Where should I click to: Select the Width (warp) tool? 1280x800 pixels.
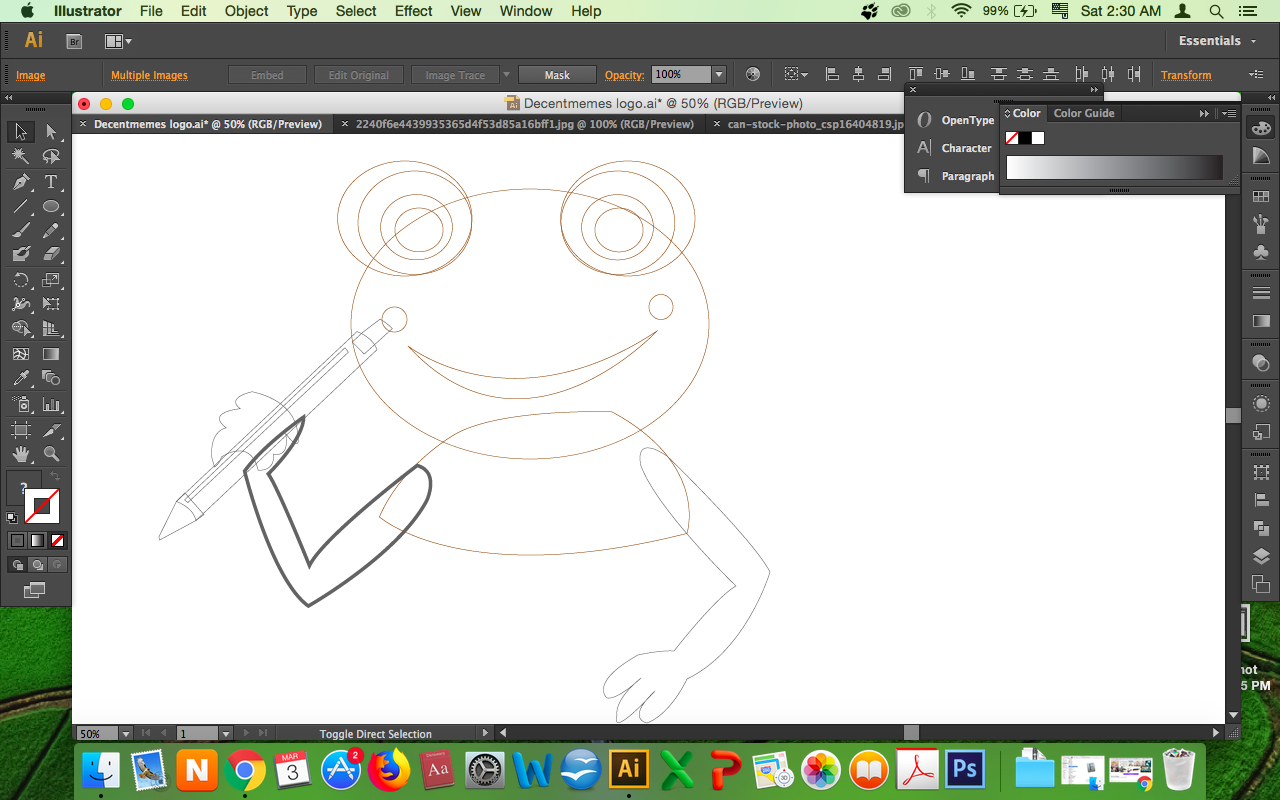pos(21,304)
